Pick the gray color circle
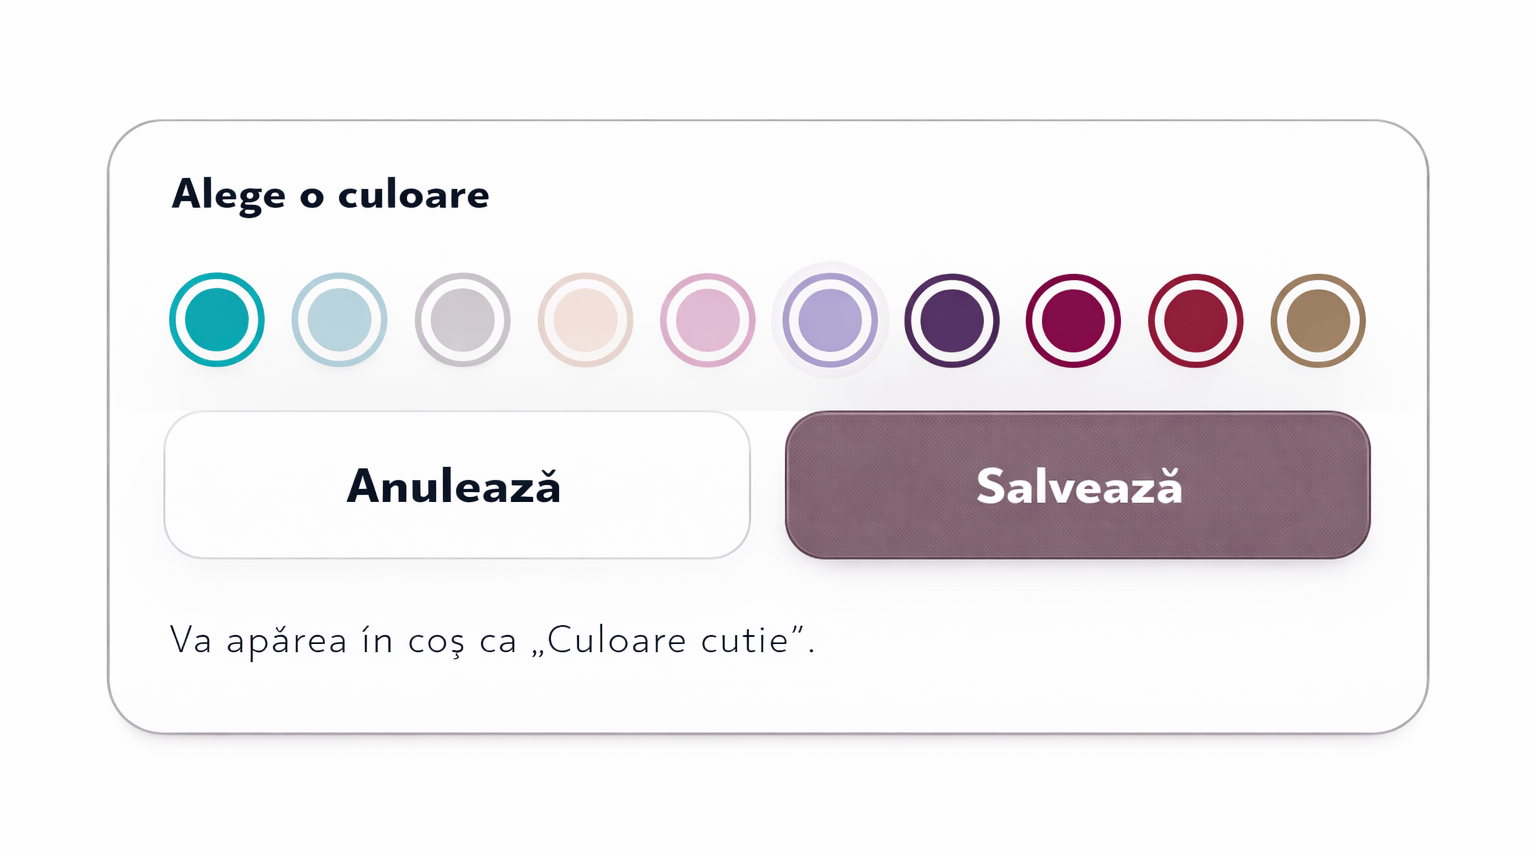Screen dimensions: 1536x855 point(462,320)
